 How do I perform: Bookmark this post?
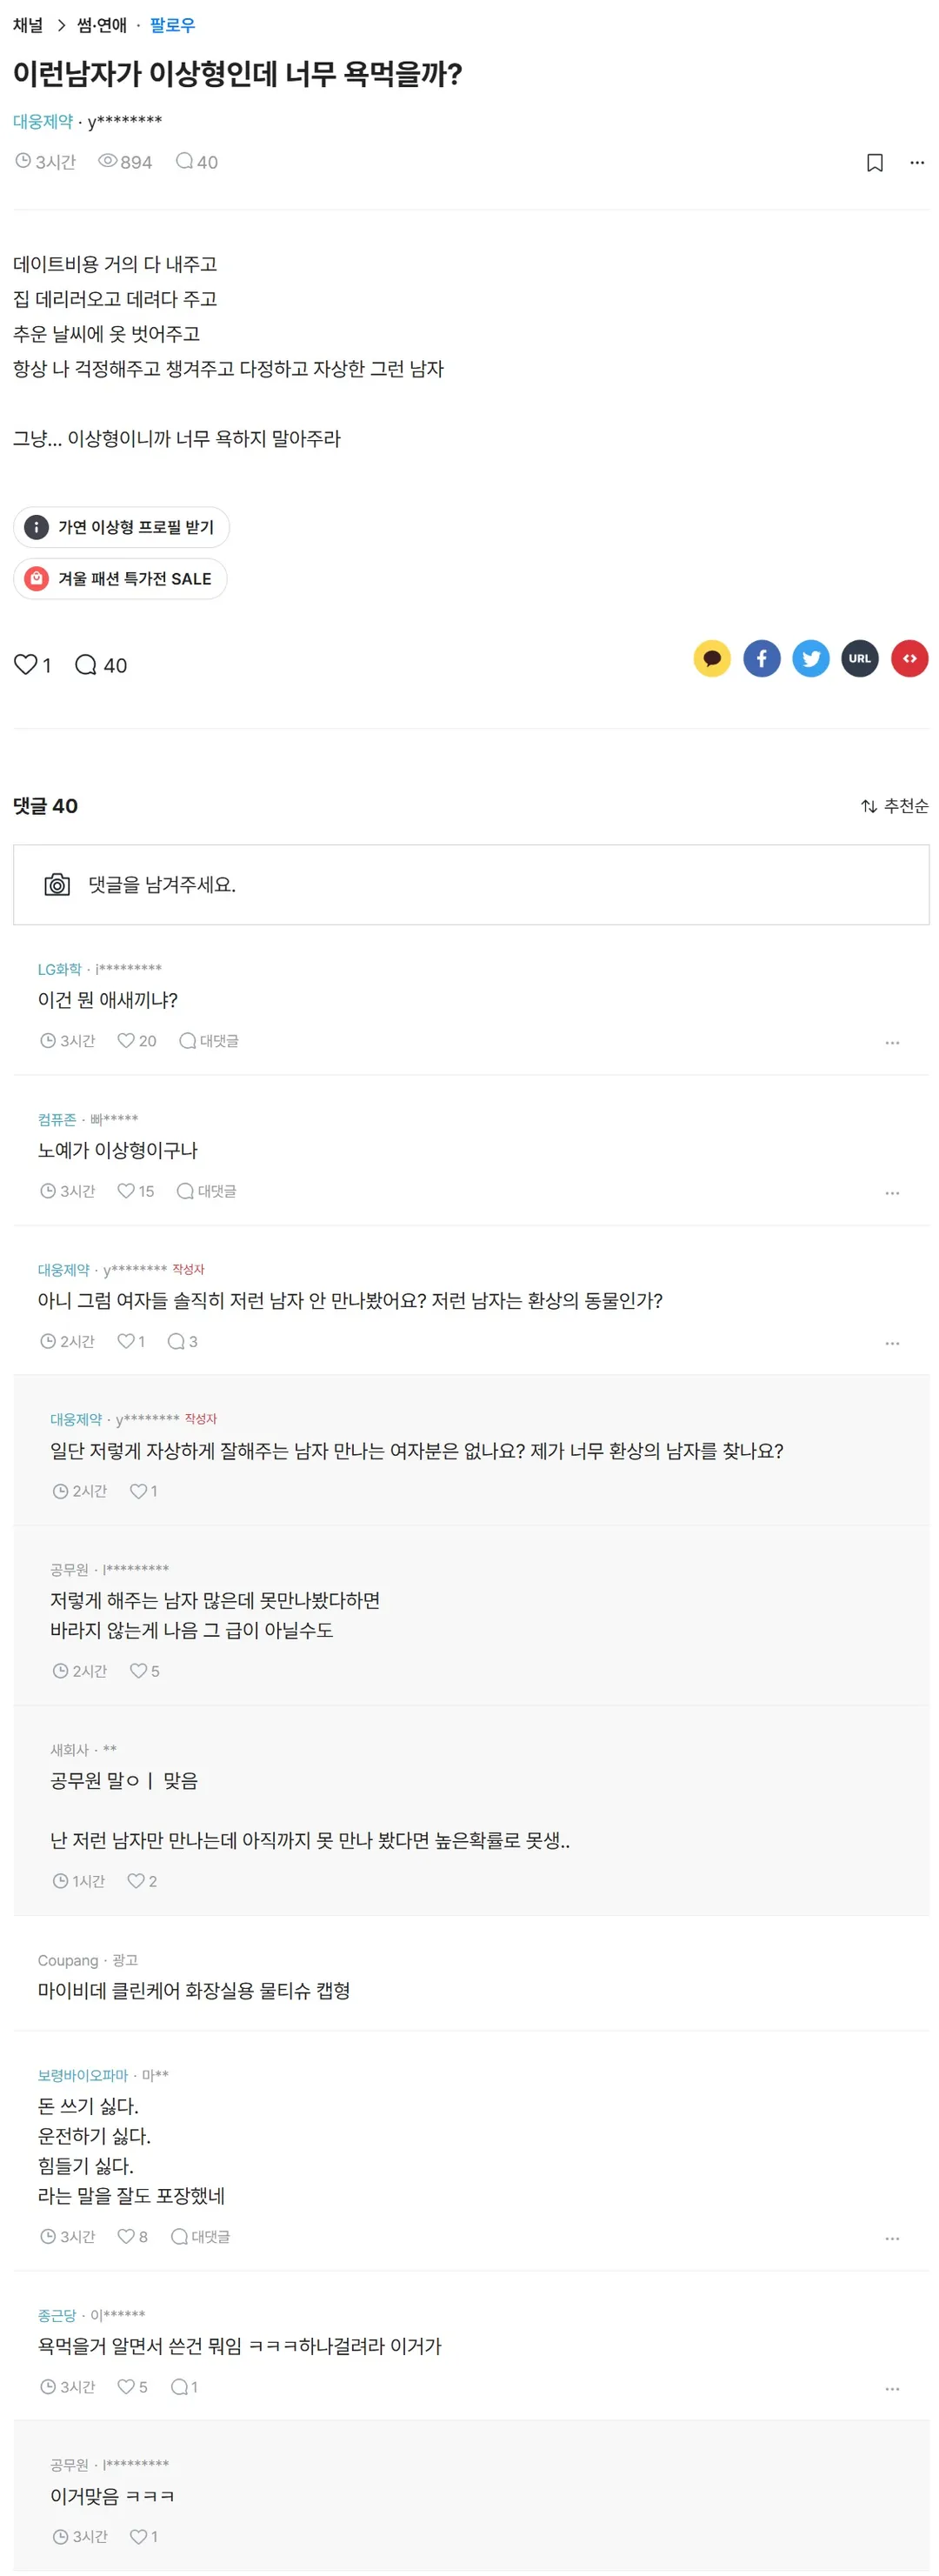pyautogui.click(x=874, y=163)
